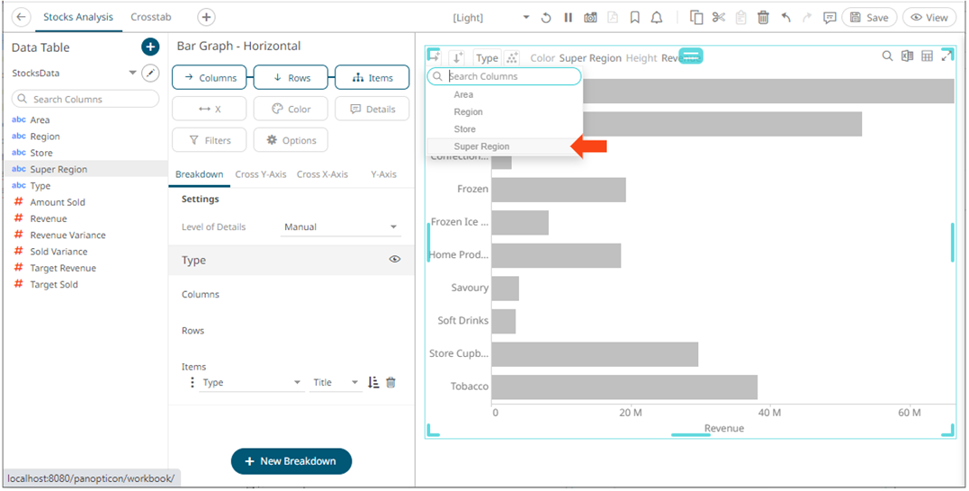Select Super Region from the columns list
Image resolution: width=969 pixels, height=491 pixels.
[481, 147]
